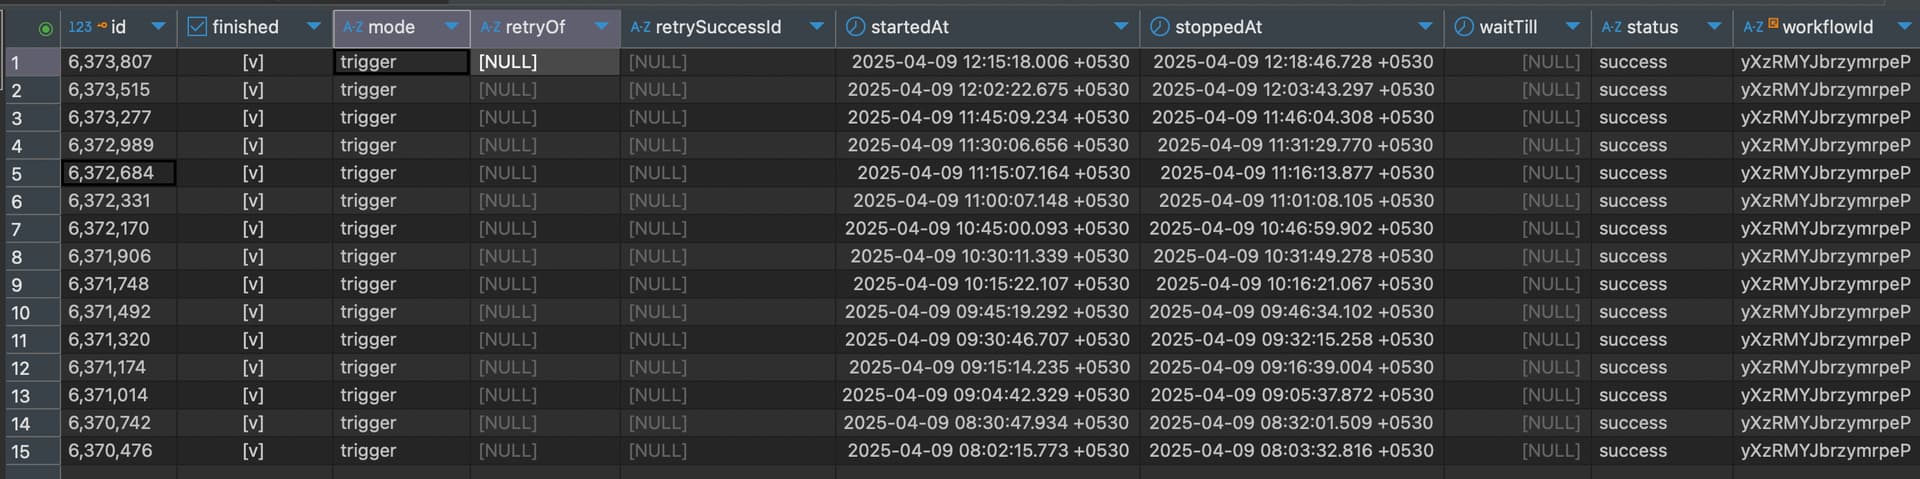Click retryOf NULL cell in first row

click(x=545, y=62)
